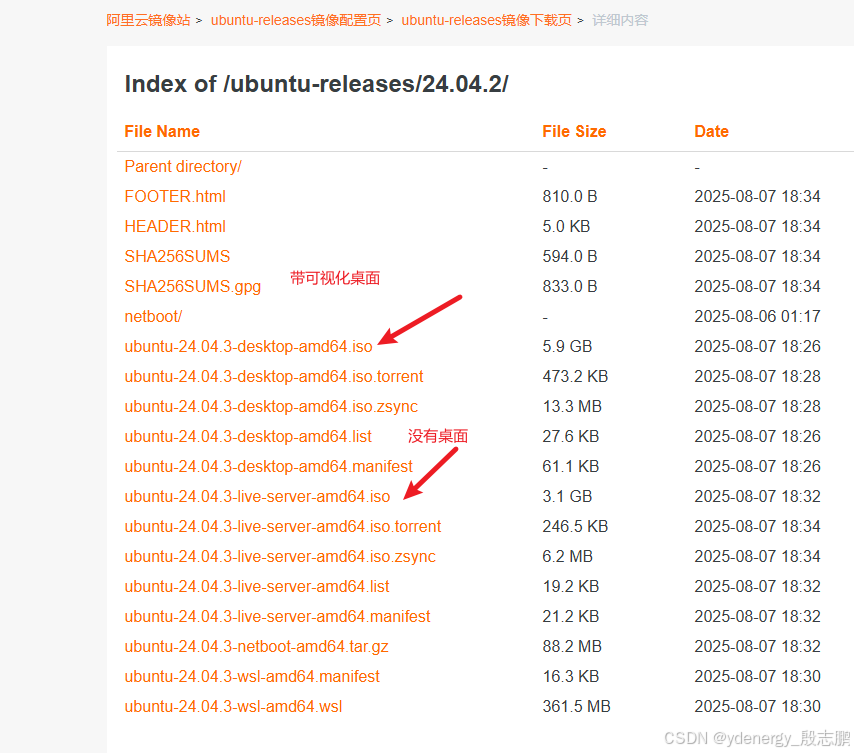
Task: Click the 19.2 KB file size value
Action: coord(571,586)
